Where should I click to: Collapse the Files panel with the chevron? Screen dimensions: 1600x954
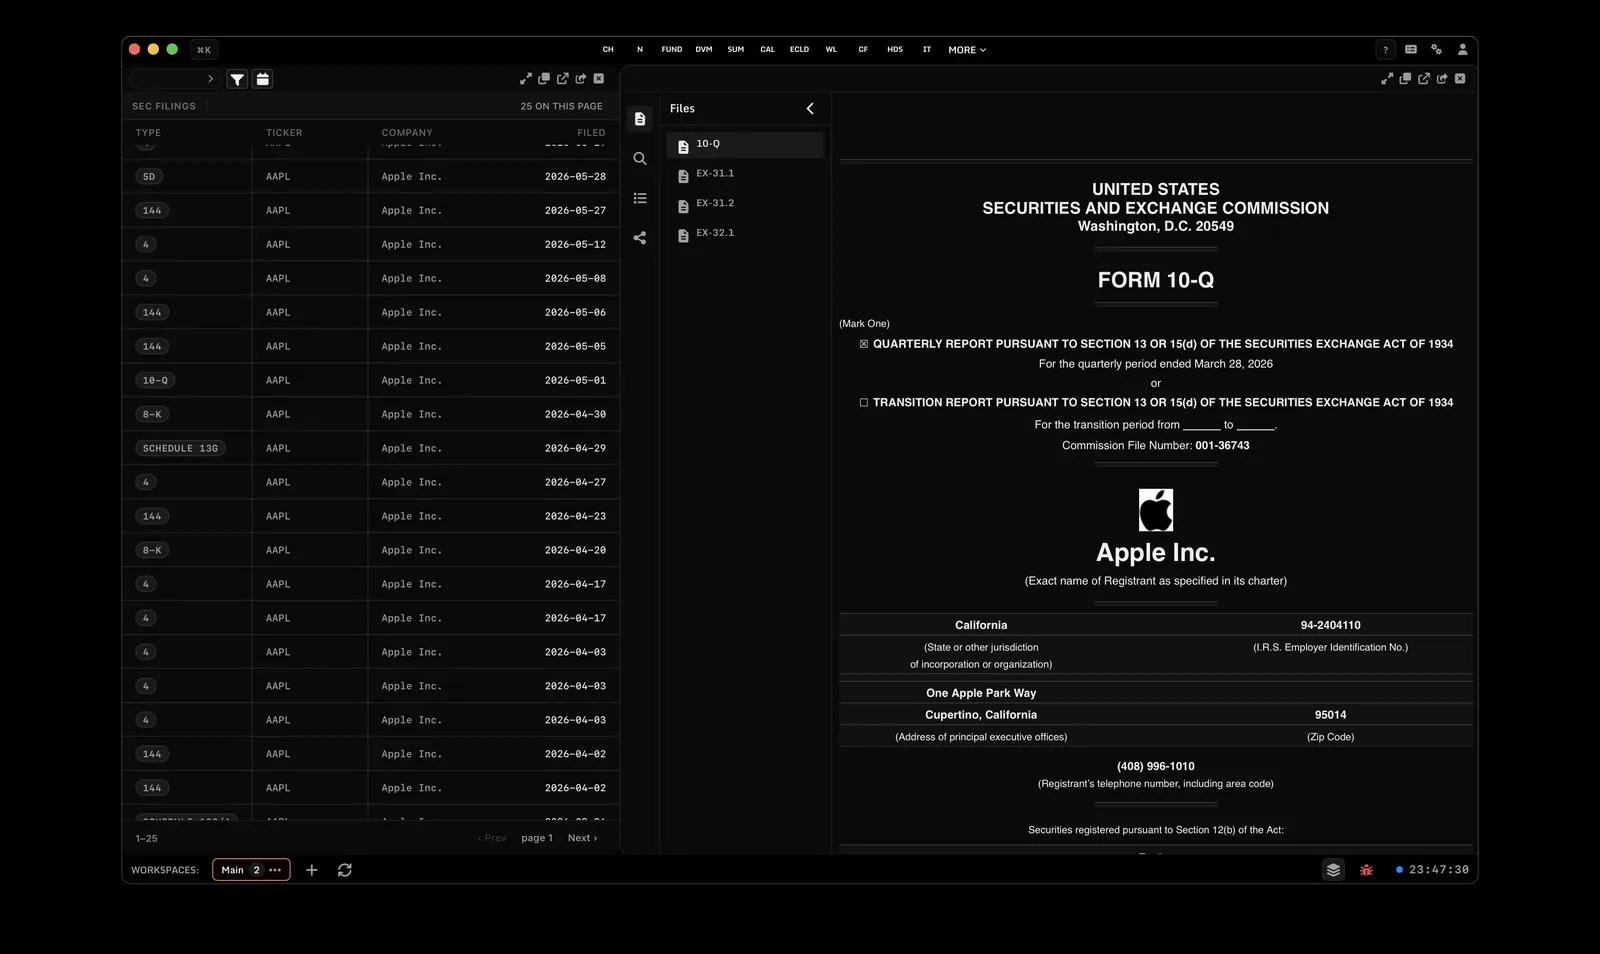[810, 109]
